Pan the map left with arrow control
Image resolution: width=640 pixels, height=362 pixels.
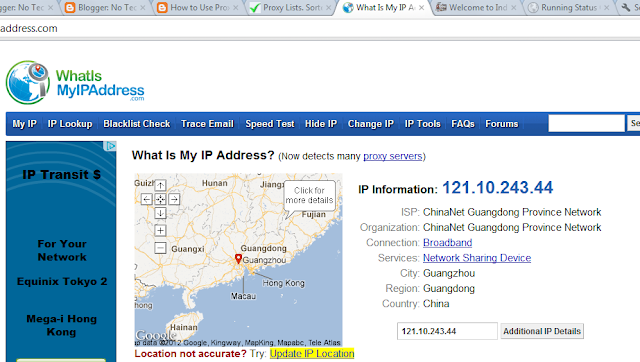(147, 199)
